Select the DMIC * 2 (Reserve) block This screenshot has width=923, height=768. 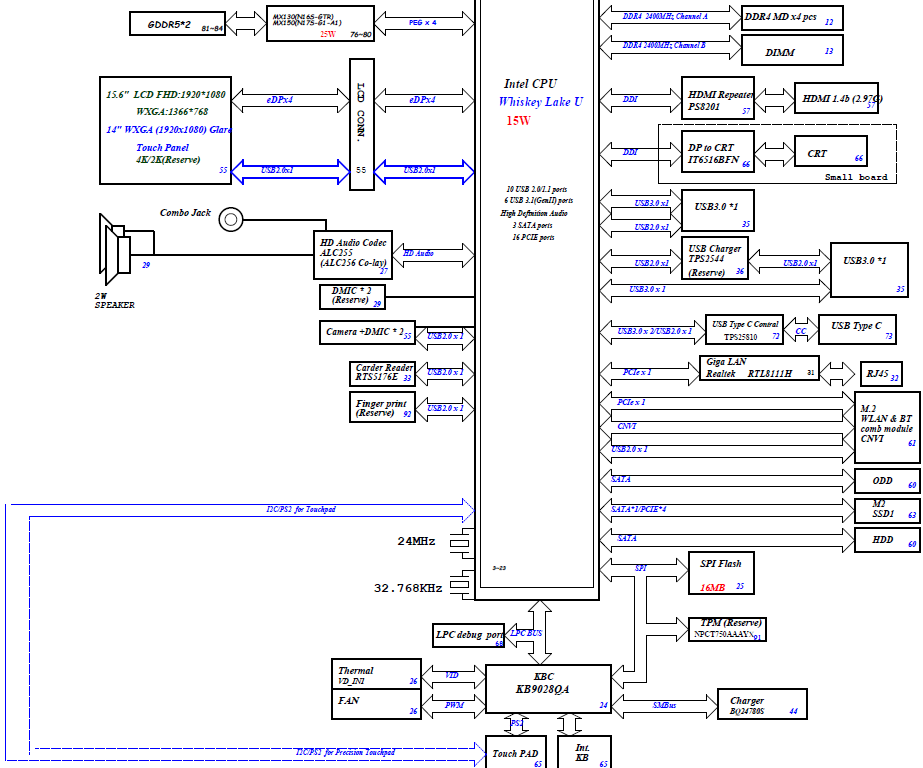pos(353,297)
